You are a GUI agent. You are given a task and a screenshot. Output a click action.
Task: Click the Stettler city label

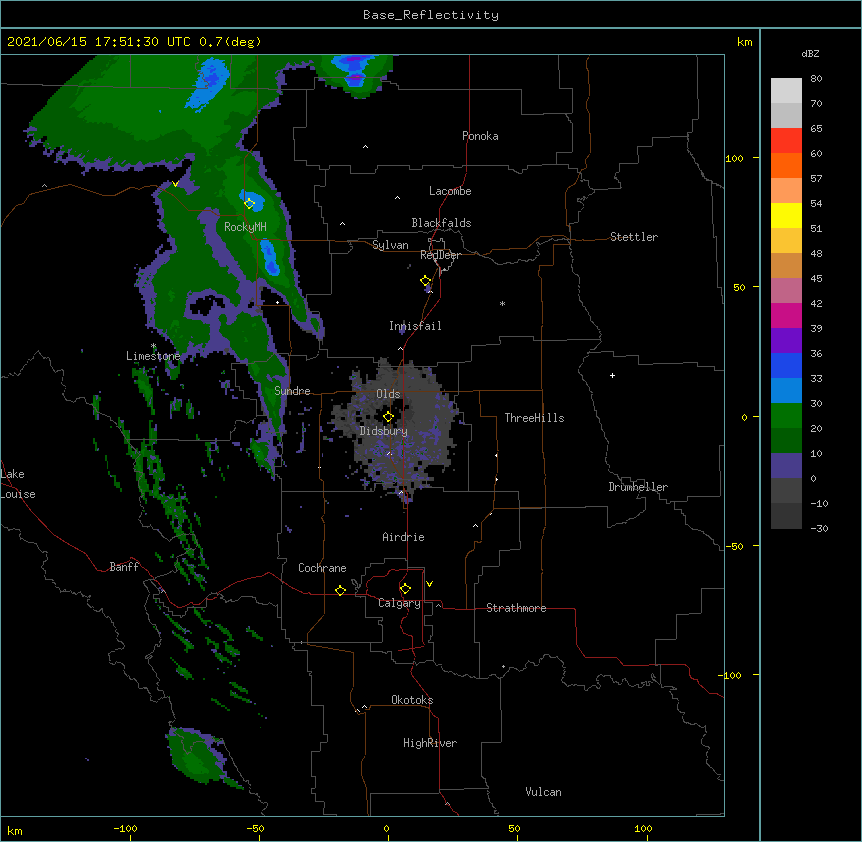point(634,237)
